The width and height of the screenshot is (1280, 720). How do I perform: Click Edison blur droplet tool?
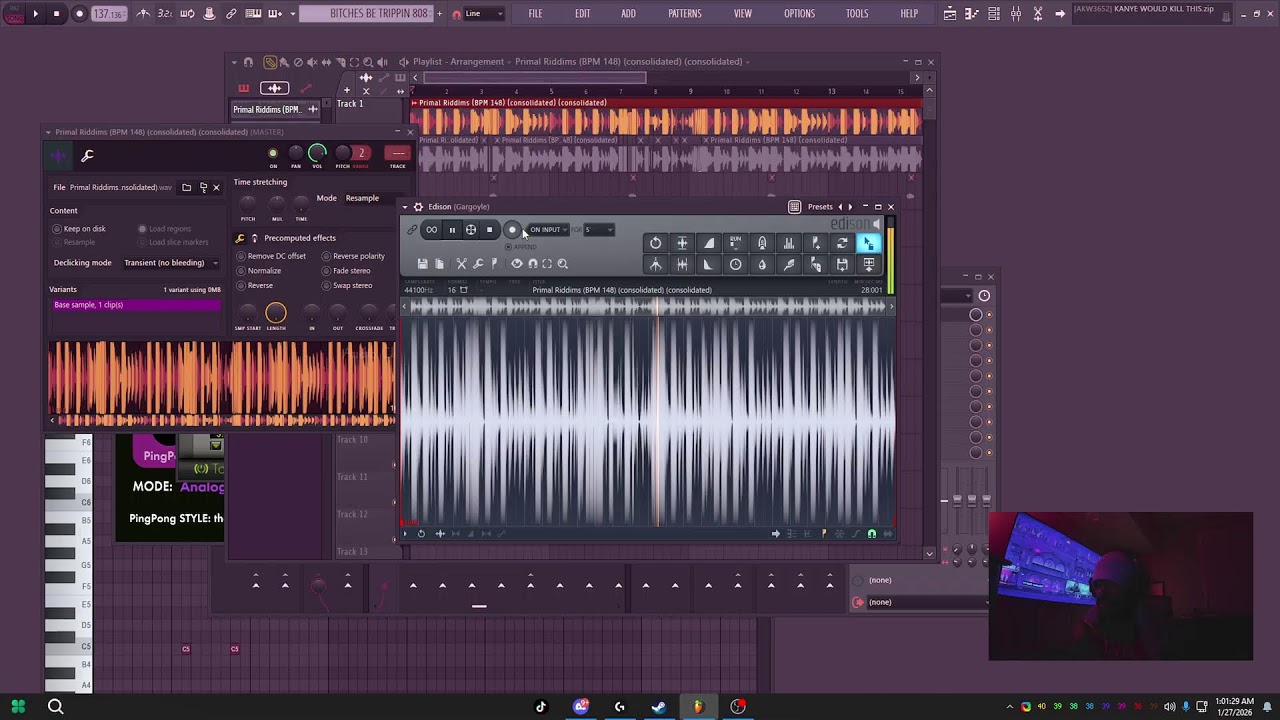coord(762,264)
